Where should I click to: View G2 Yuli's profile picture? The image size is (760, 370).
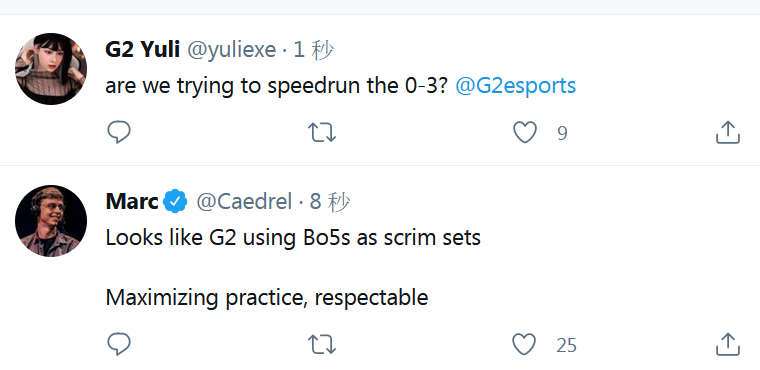click(51, 69)
